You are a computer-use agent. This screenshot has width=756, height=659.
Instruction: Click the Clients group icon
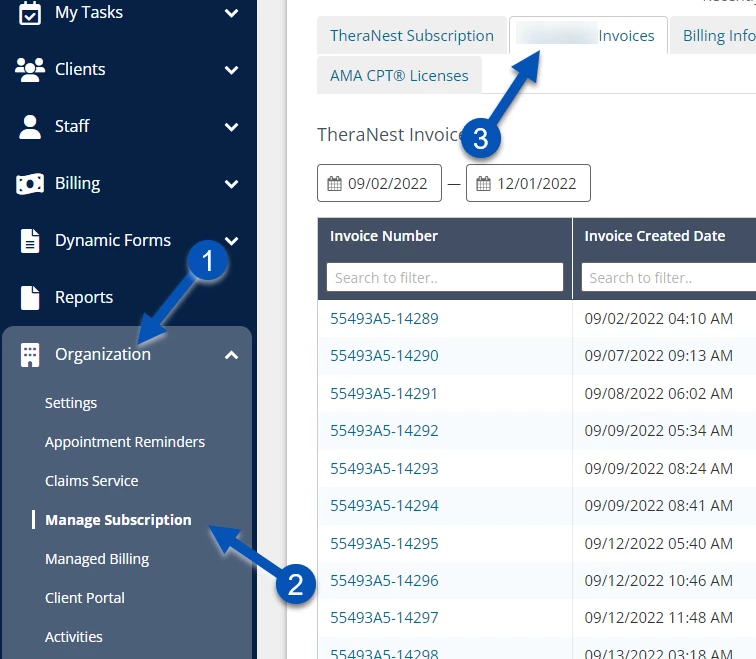click(30, 69)
